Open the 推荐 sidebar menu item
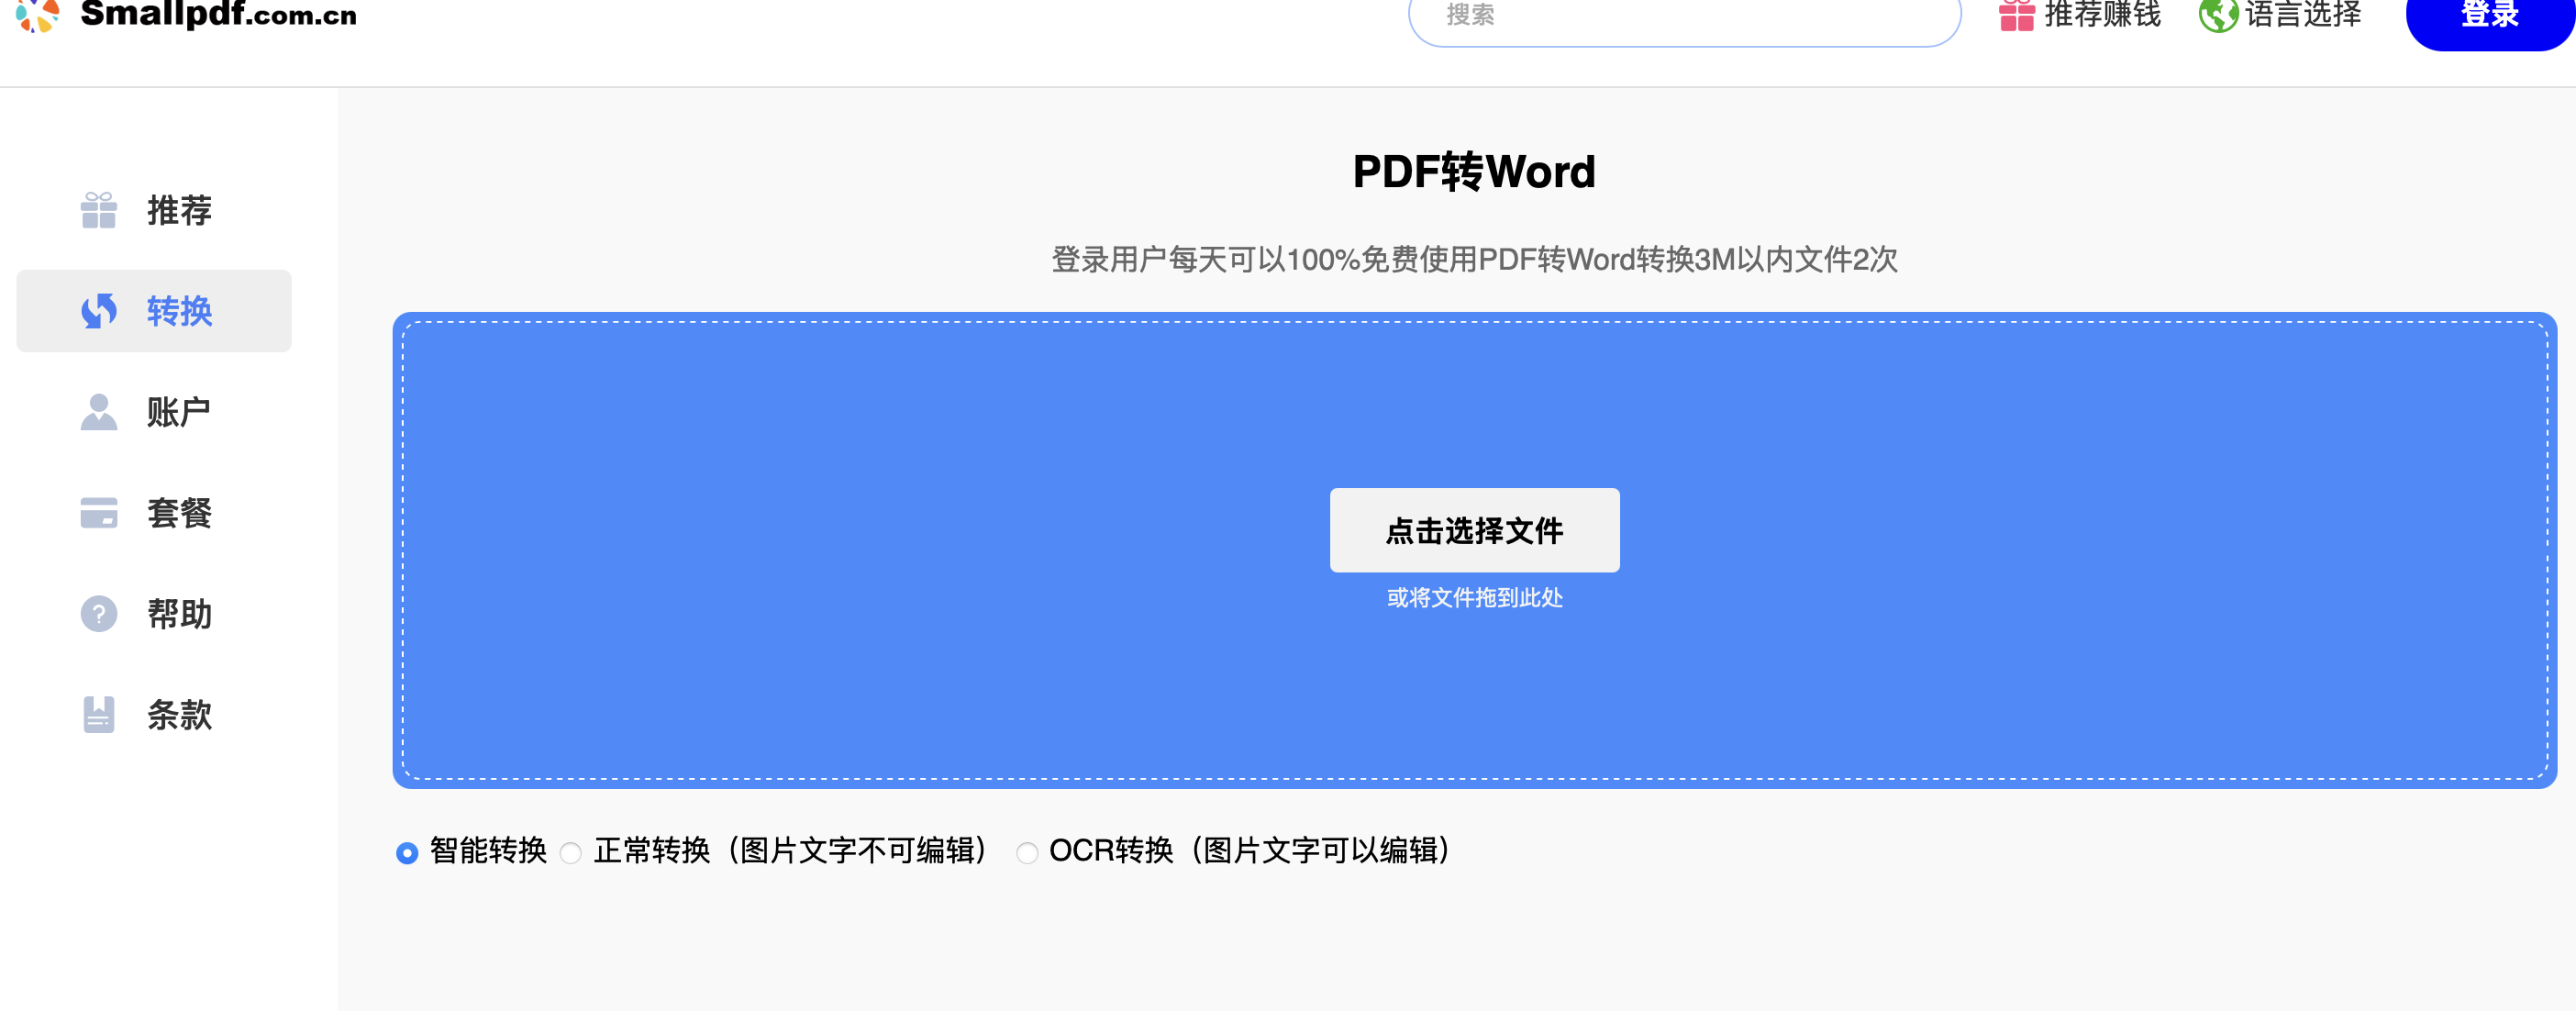 (x=179, y=210)
